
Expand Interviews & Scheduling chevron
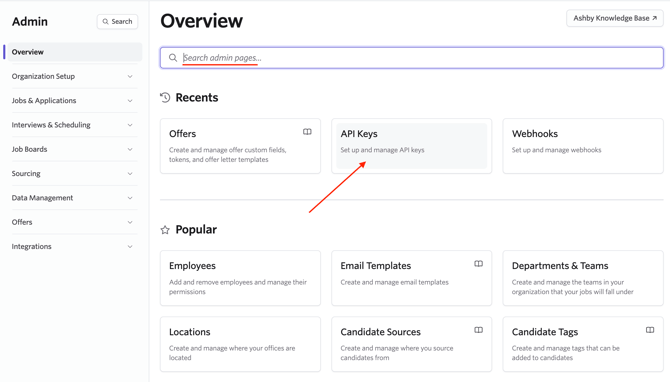pos(130,125)
